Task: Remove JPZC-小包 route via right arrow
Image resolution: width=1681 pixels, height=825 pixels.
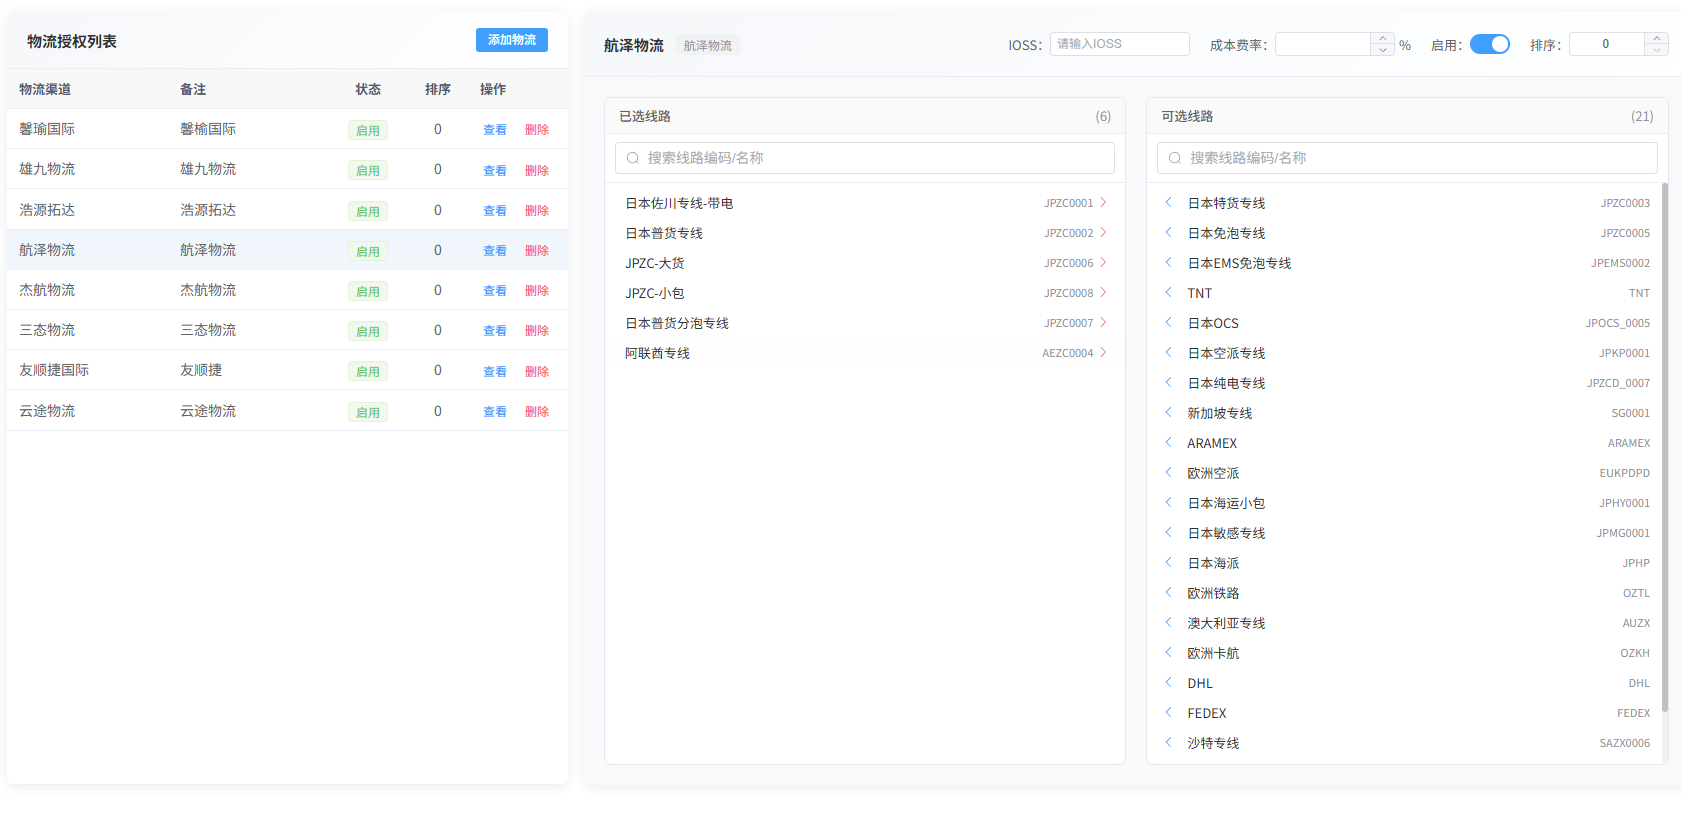Action: point(1103,292)
